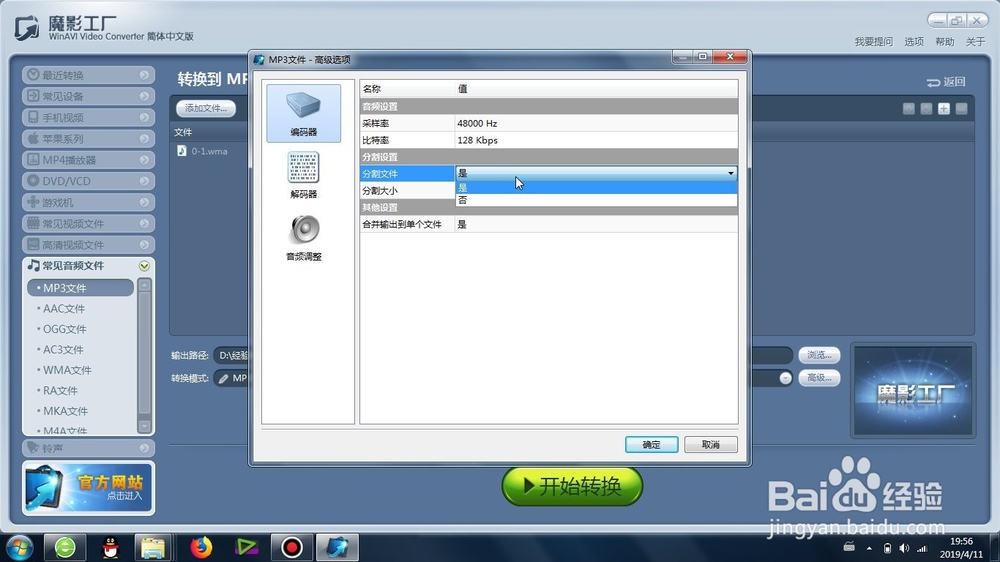This screenshot has height=562, width=1000.
Task: Click the 魔影工厂 preview thumbnail
Action: point(913,391)
